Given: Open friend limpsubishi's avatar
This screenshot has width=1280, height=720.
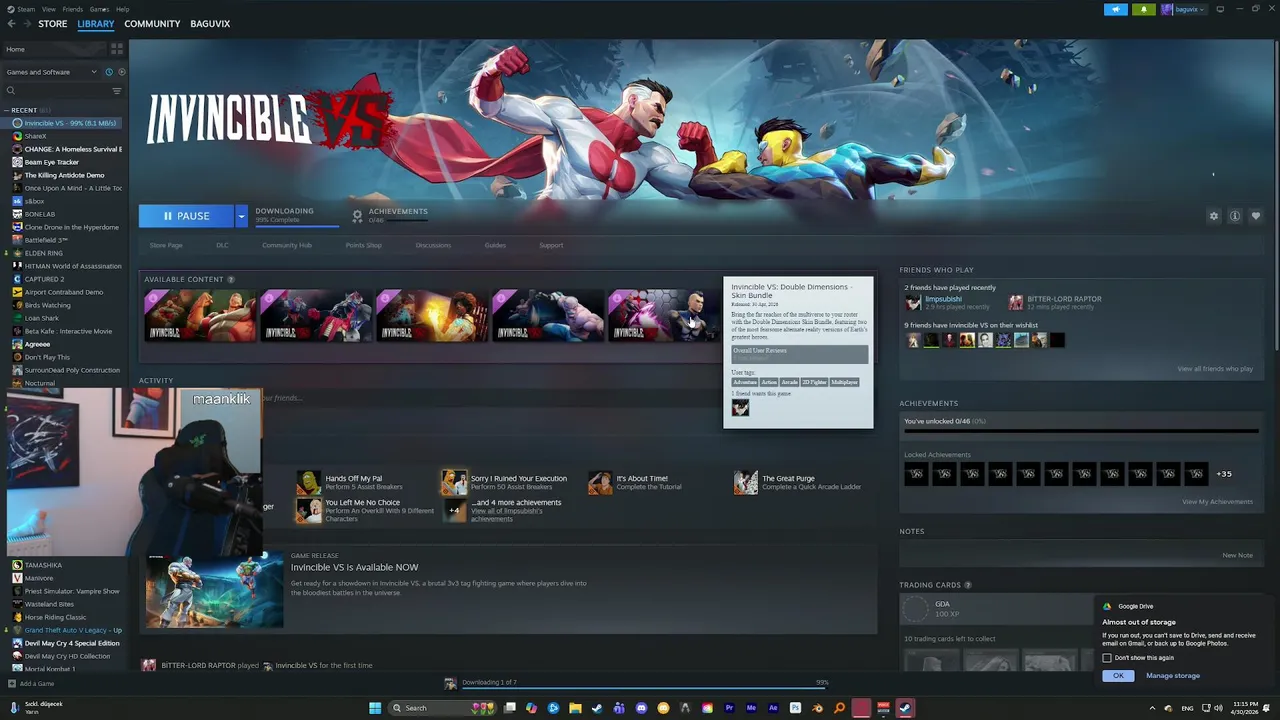Looking at the screenshot, I should (913, 302).
